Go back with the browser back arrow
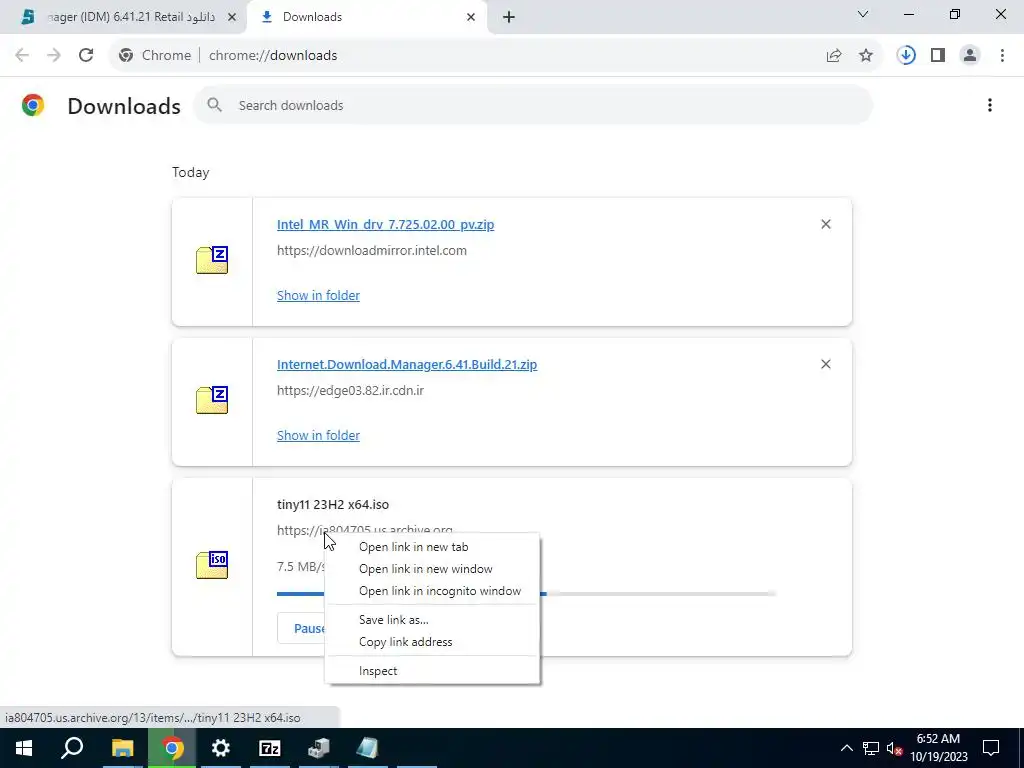 coord(22,56)
